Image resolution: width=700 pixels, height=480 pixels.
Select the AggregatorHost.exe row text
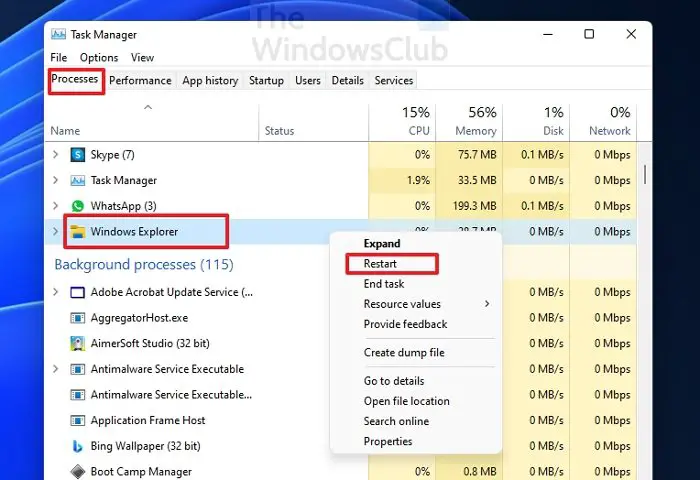click(139, 318)
